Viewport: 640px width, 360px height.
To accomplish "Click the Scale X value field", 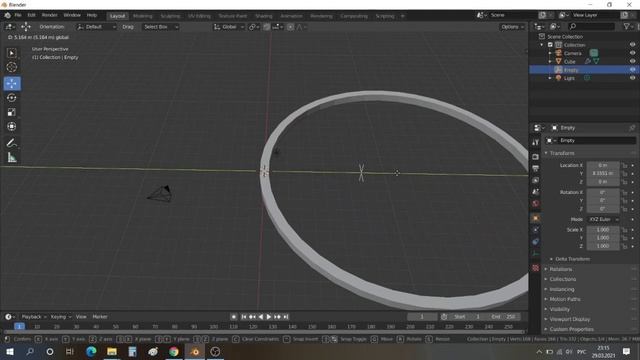I will click(603, 230).
